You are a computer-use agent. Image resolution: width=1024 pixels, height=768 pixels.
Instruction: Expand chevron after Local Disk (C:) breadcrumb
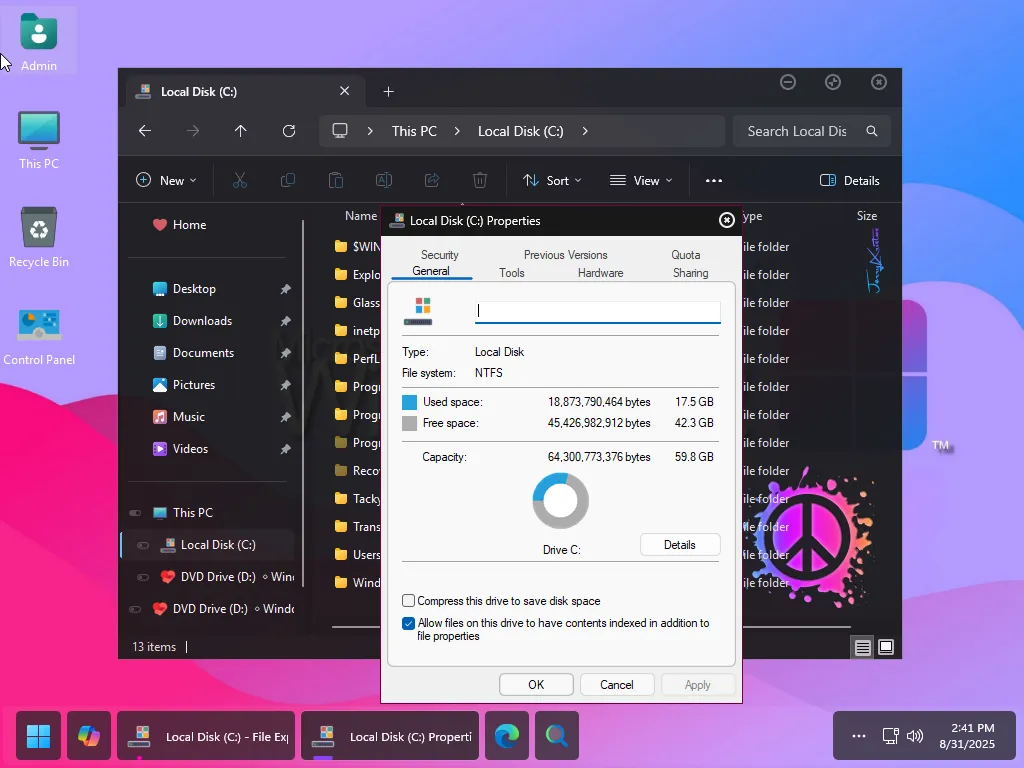[x=585, y=131]
